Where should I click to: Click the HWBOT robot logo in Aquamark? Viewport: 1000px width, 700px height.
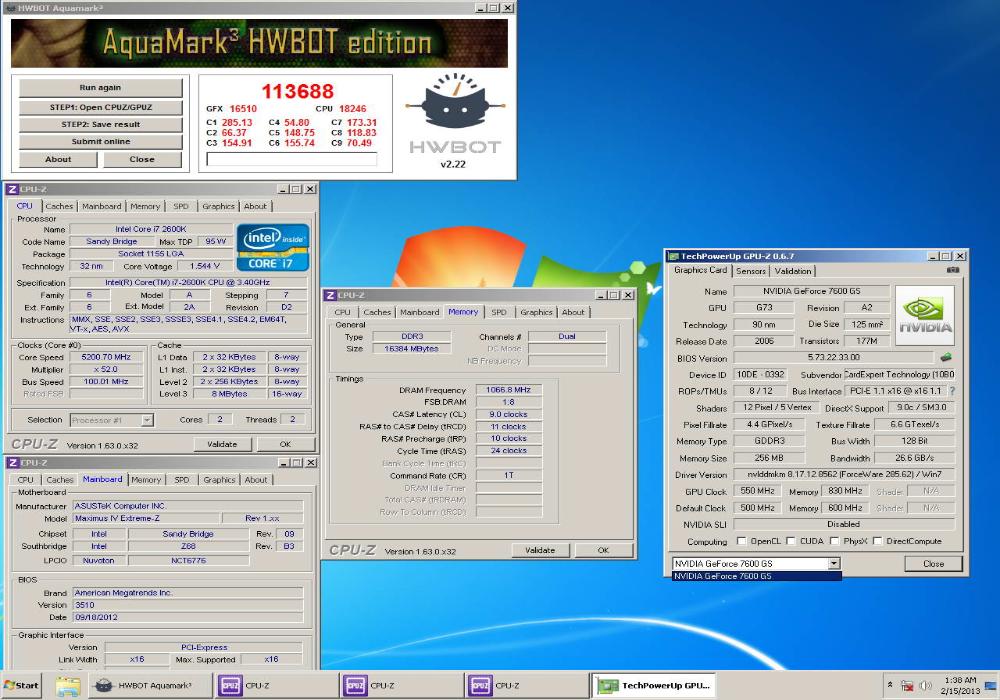(454, 102)
